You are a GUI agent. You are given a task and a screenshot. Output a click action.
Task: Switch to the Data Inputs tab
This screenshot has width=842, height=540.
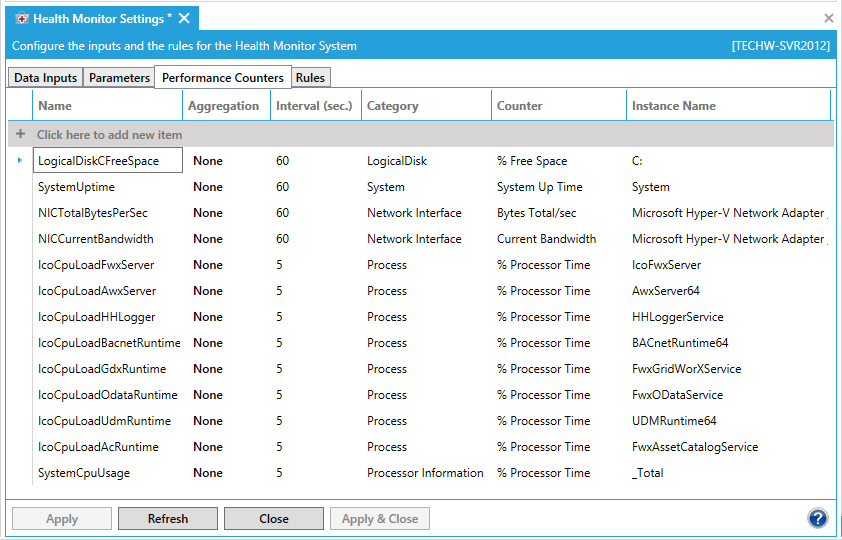[45, 78]
